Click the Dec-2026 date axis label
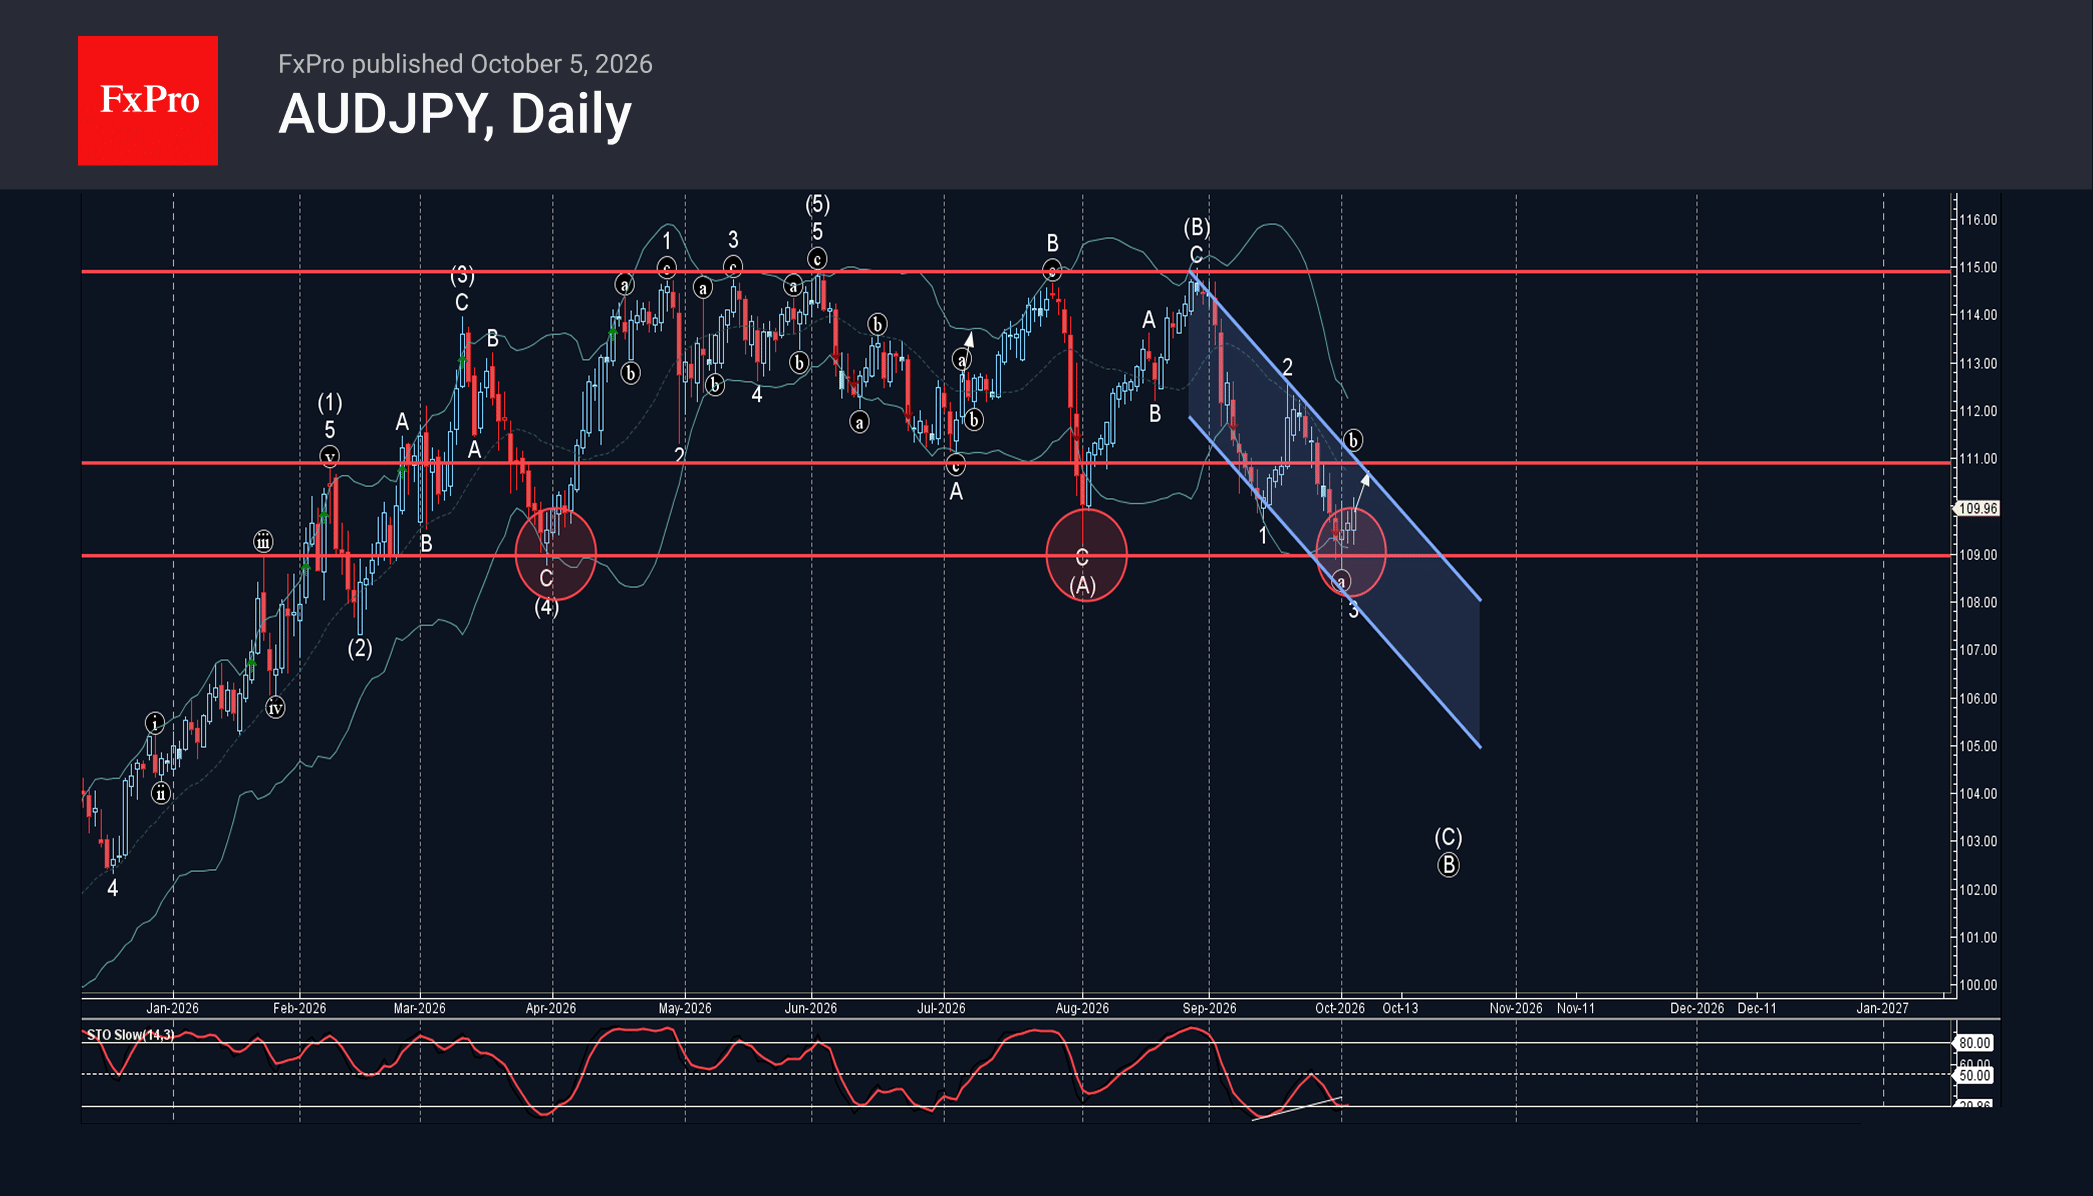2093x1196 pixels. tap(1697, 1008)
